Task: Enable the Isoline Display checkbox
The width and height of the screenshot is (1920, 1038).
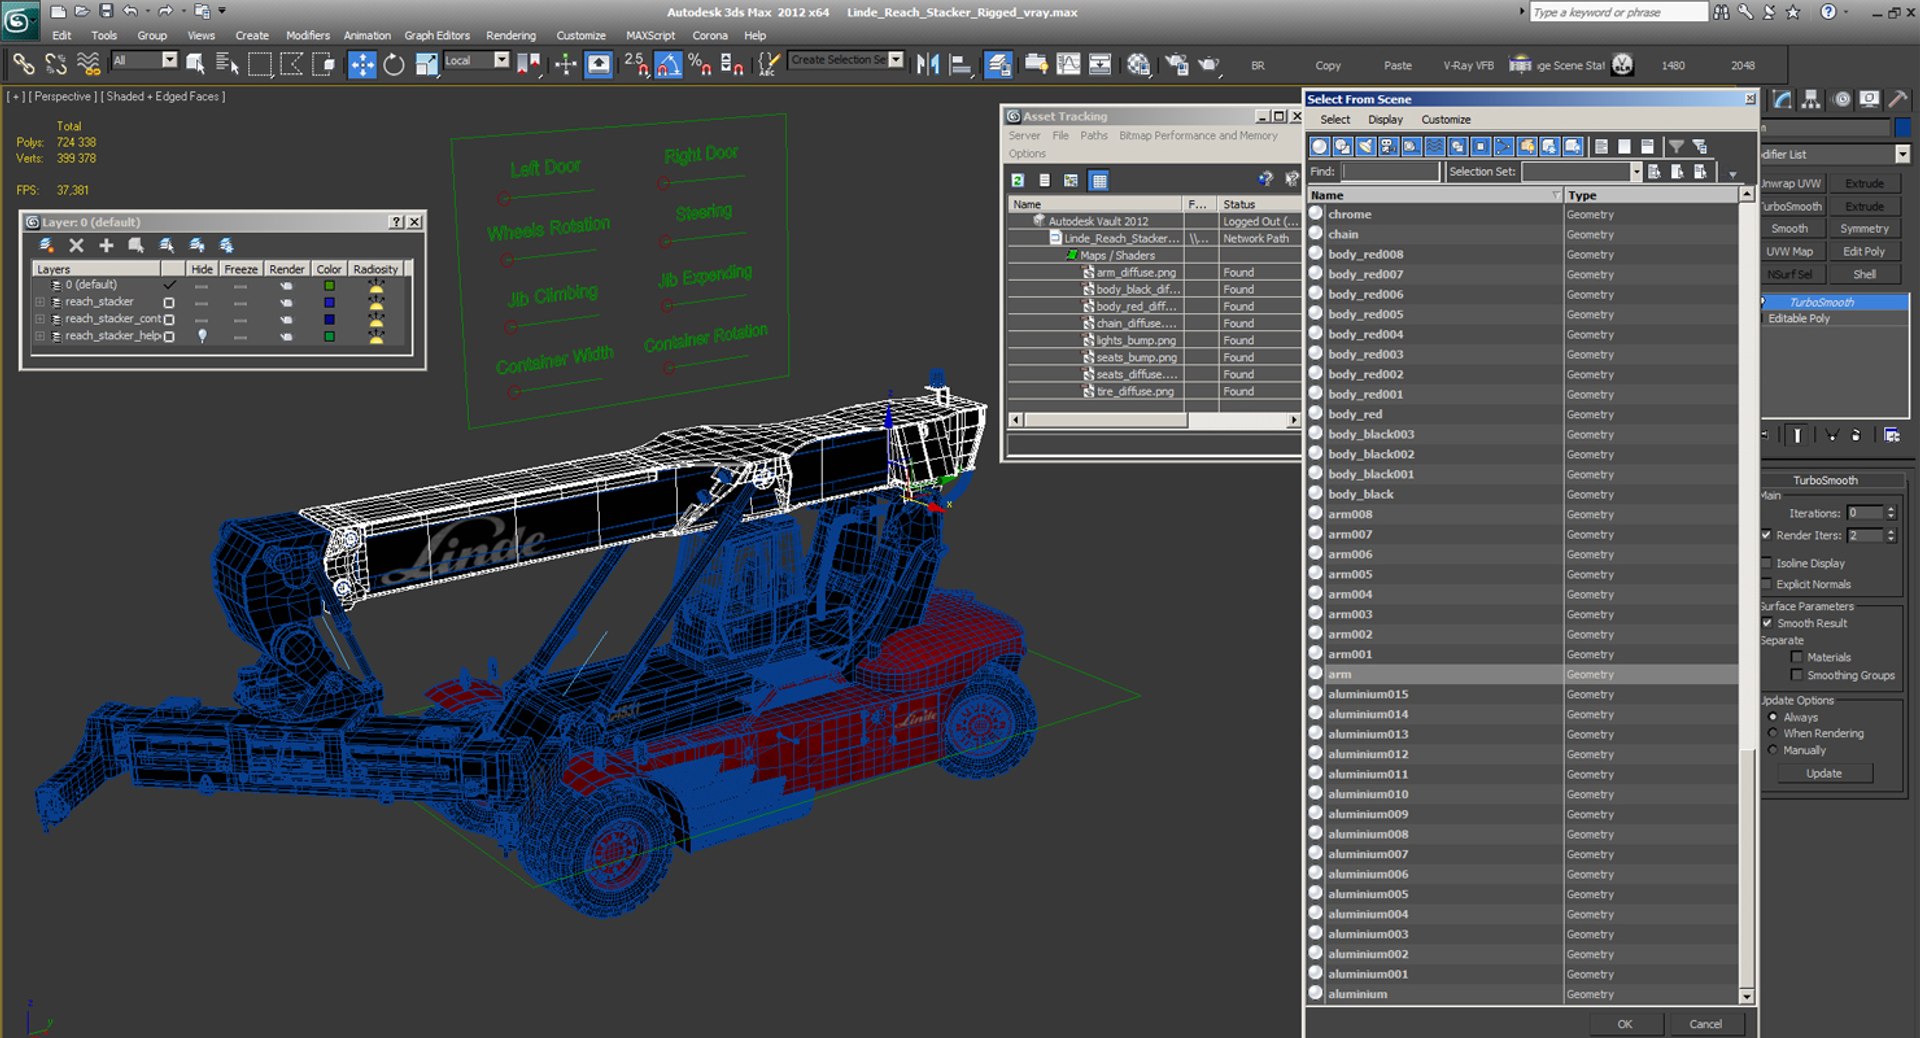Action: click(x=1767, y=563)
